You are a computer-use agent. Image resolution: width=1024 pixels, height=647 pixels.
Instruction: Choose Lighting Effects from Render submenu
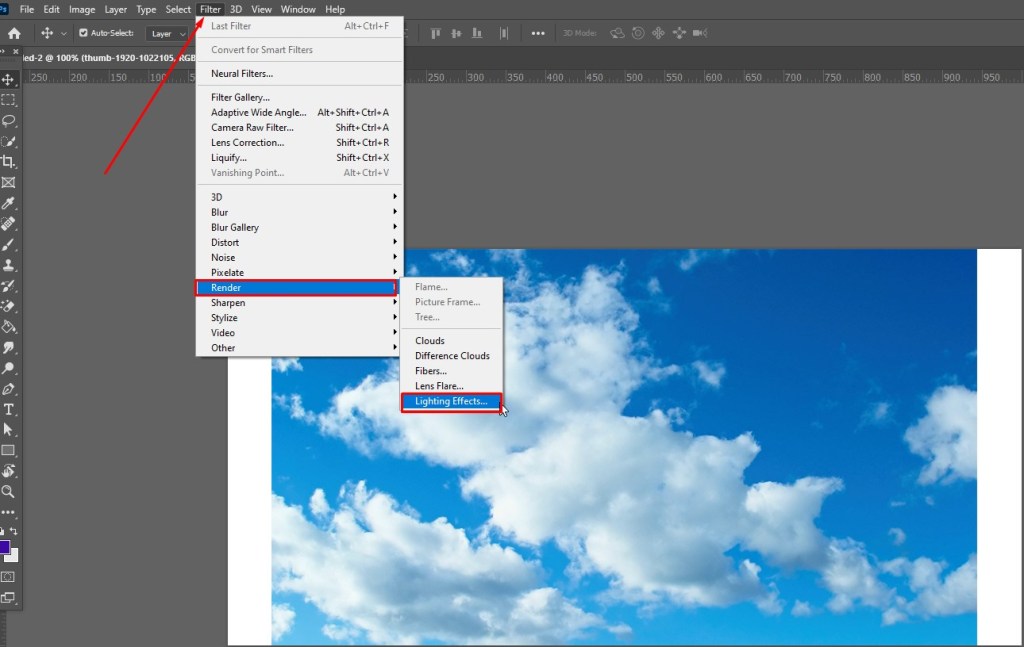[x=452, y=401]
